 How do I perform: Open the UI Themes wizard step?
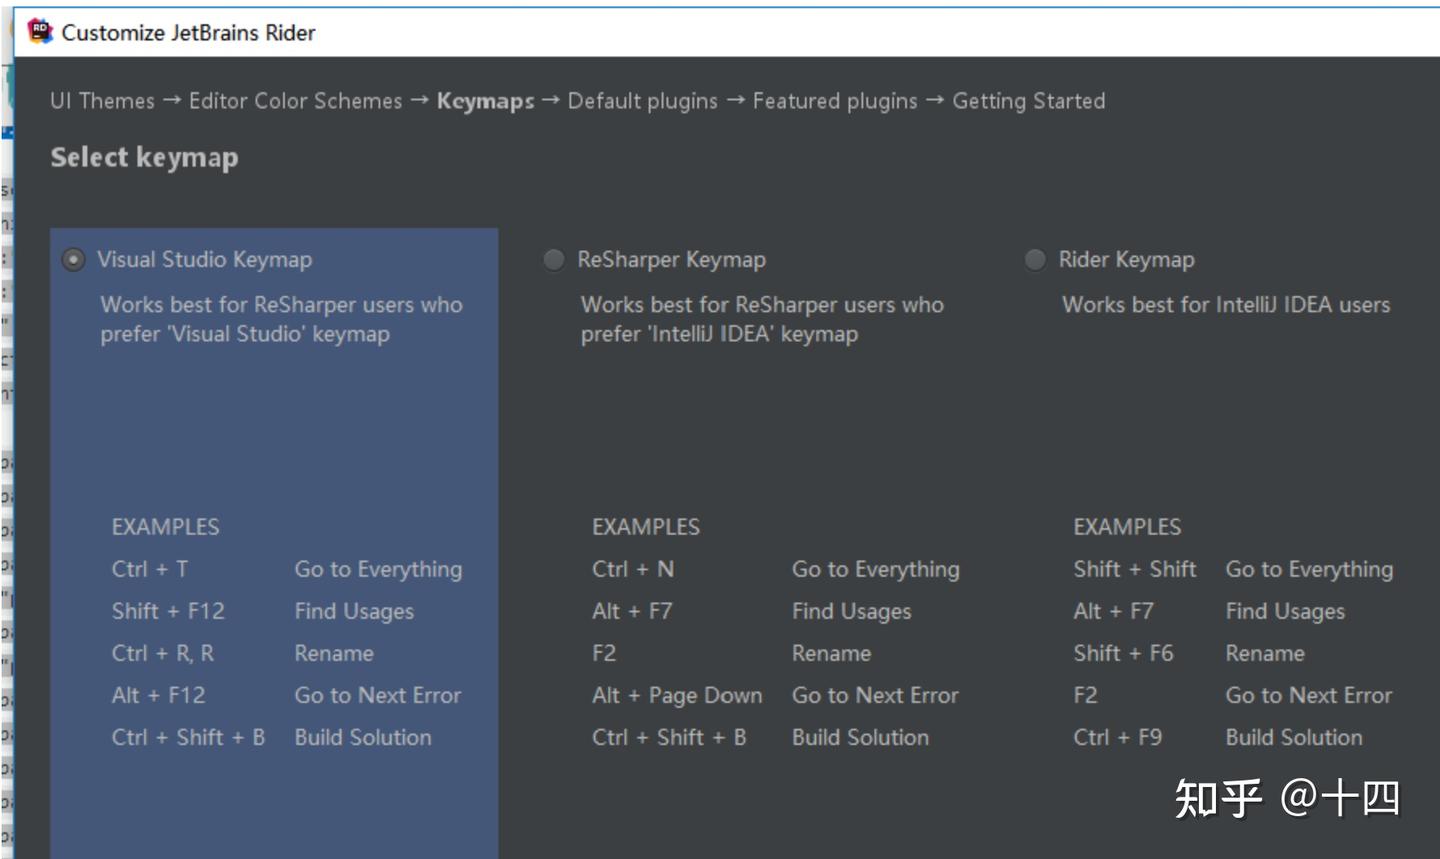101,101
